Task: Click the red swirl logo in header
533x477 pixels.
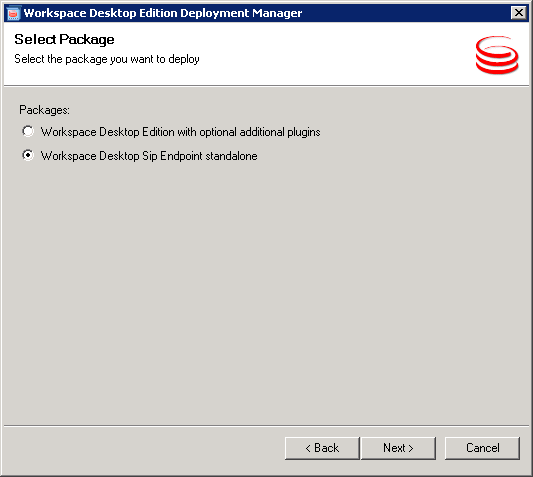Action: pyautogui.click(x=497, y=55)
